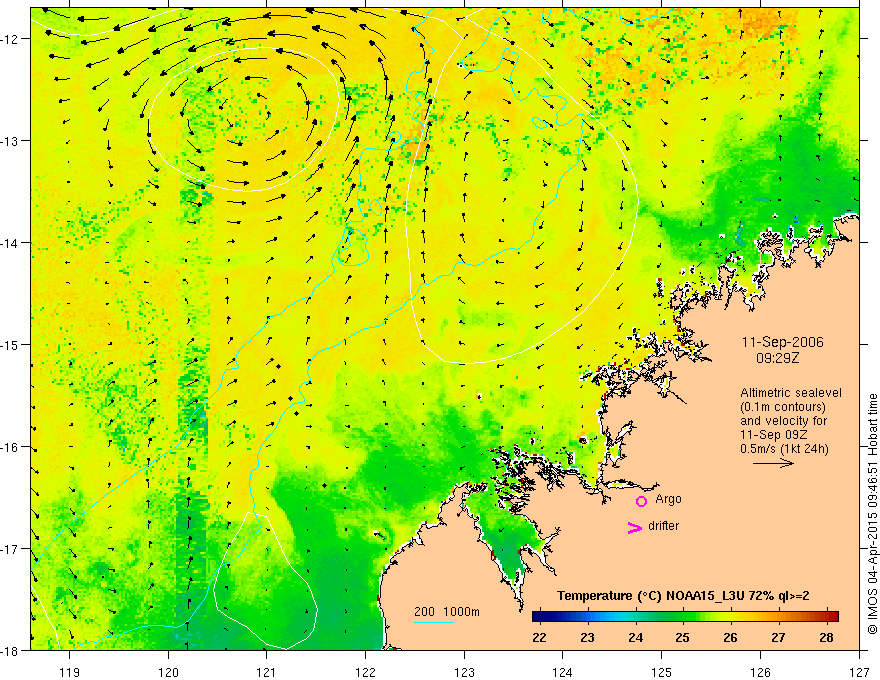
Task: Click the '127' longitude axis label
Action: (859, 672)
